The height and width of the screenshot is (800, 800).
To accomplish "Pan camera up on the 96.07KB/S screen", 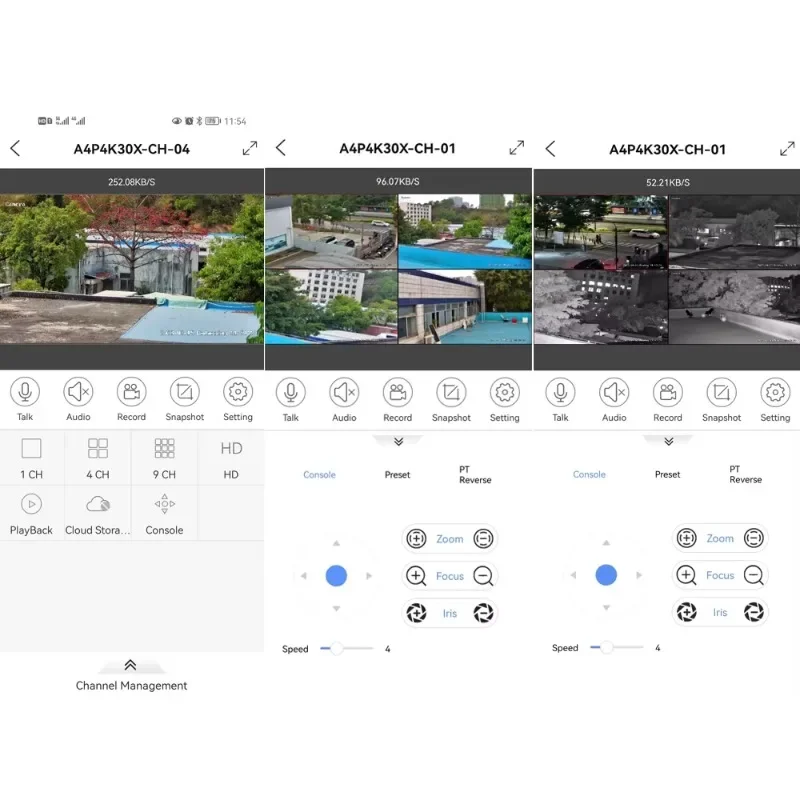I will point(336,543).
